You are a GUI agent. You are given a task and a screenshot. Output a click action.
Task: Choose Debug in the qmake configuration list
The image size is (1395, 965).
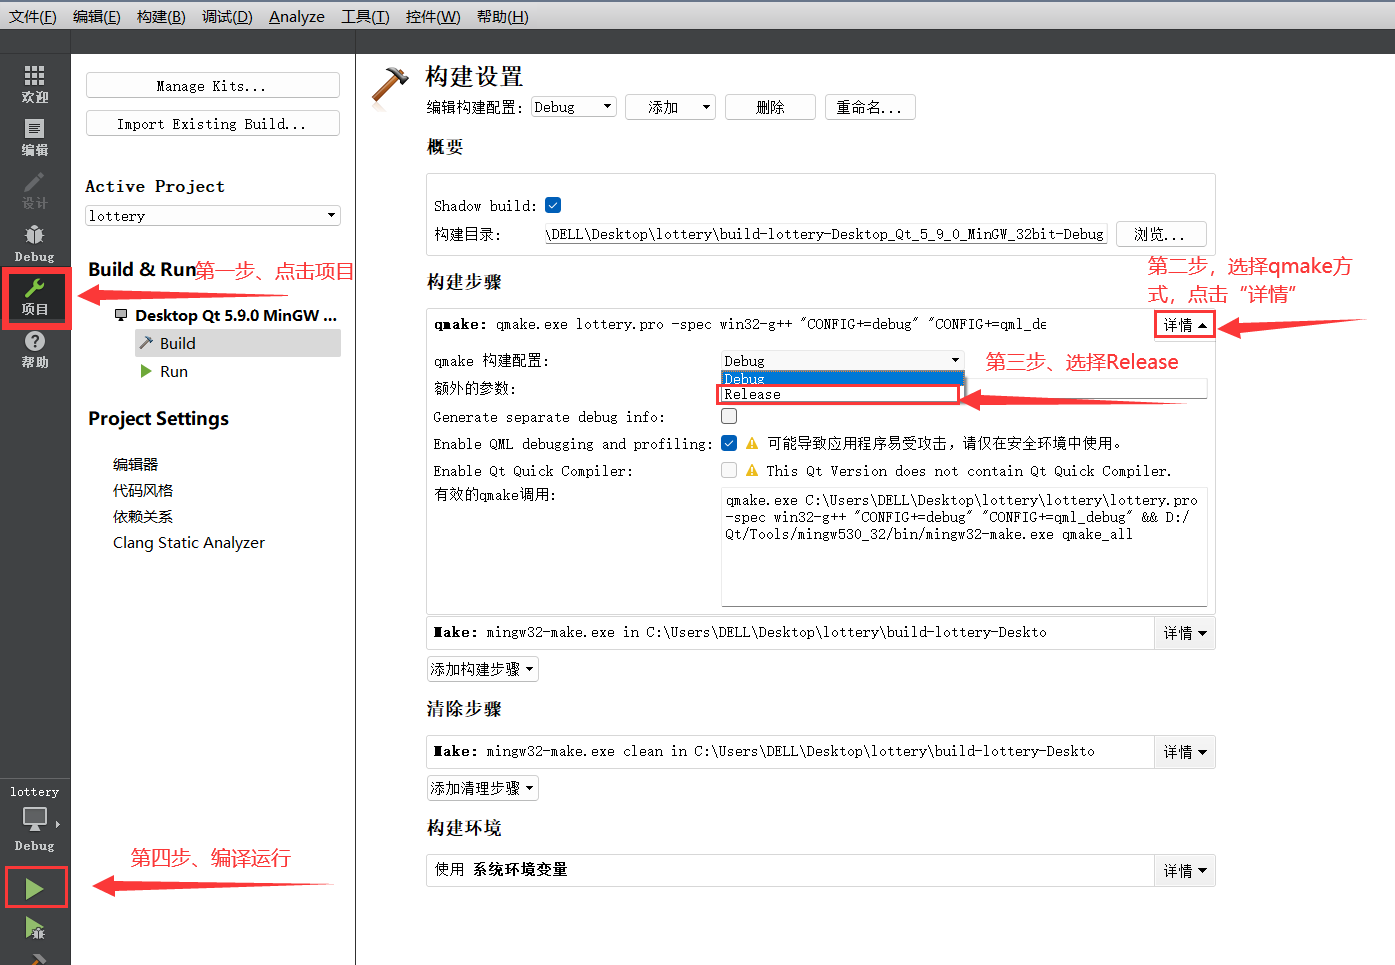tap(842, 379)
